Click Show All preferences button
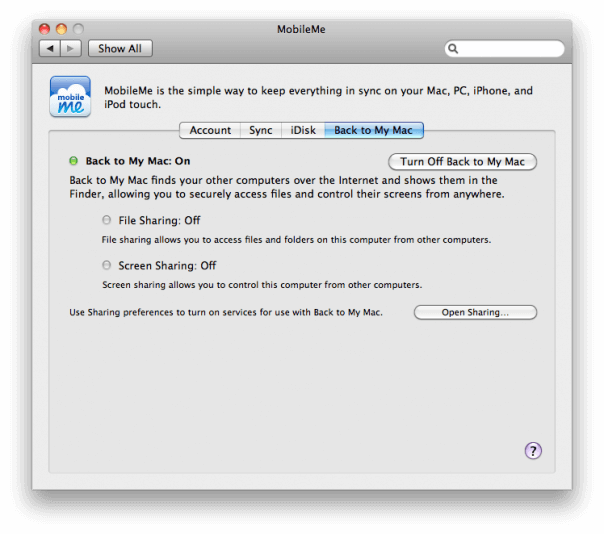 (x=120, y=49)
